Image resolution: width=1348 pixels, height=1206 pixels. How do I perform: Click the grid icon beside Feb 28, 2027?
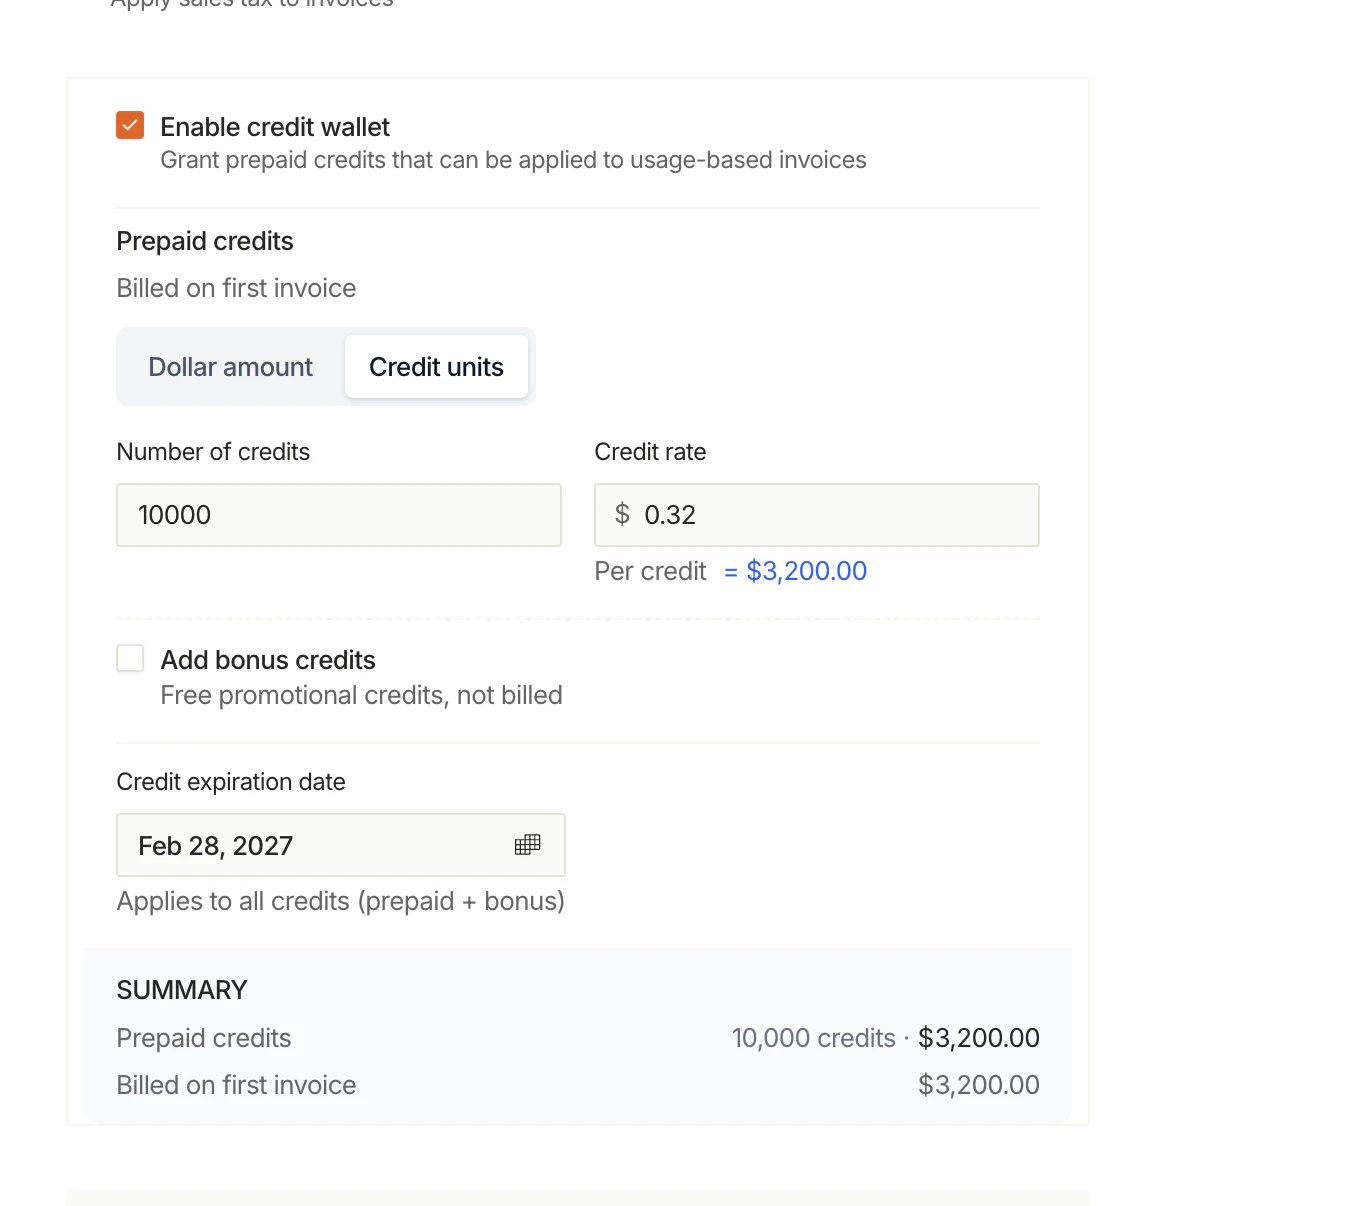coord(527,845)
